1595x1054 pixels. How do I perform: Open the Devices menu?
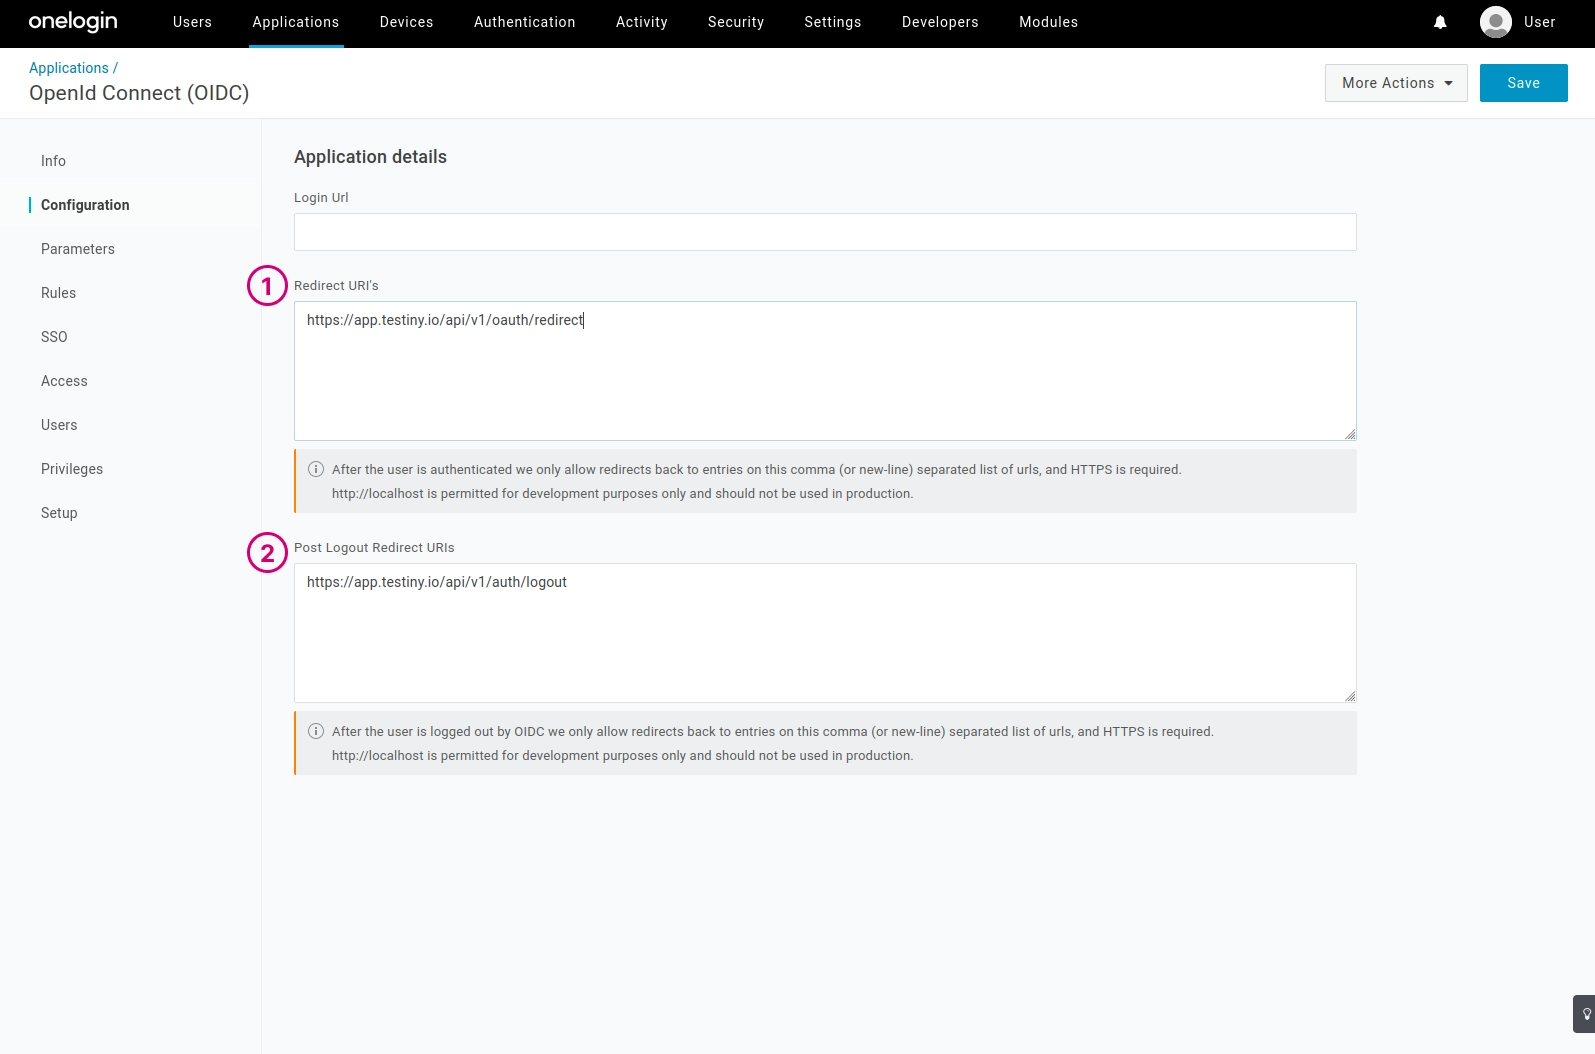(x=406, y=22)
